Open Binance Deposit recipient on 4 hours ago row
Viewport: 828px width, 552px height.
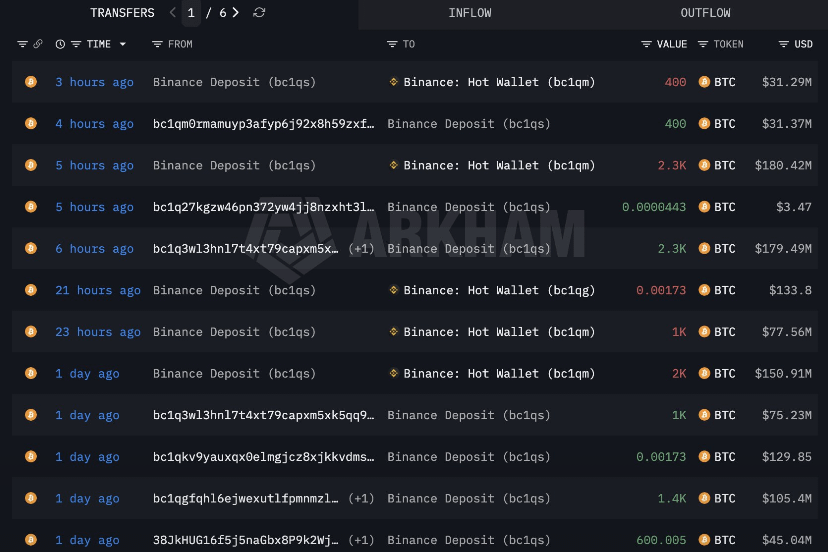coord(469,124)
